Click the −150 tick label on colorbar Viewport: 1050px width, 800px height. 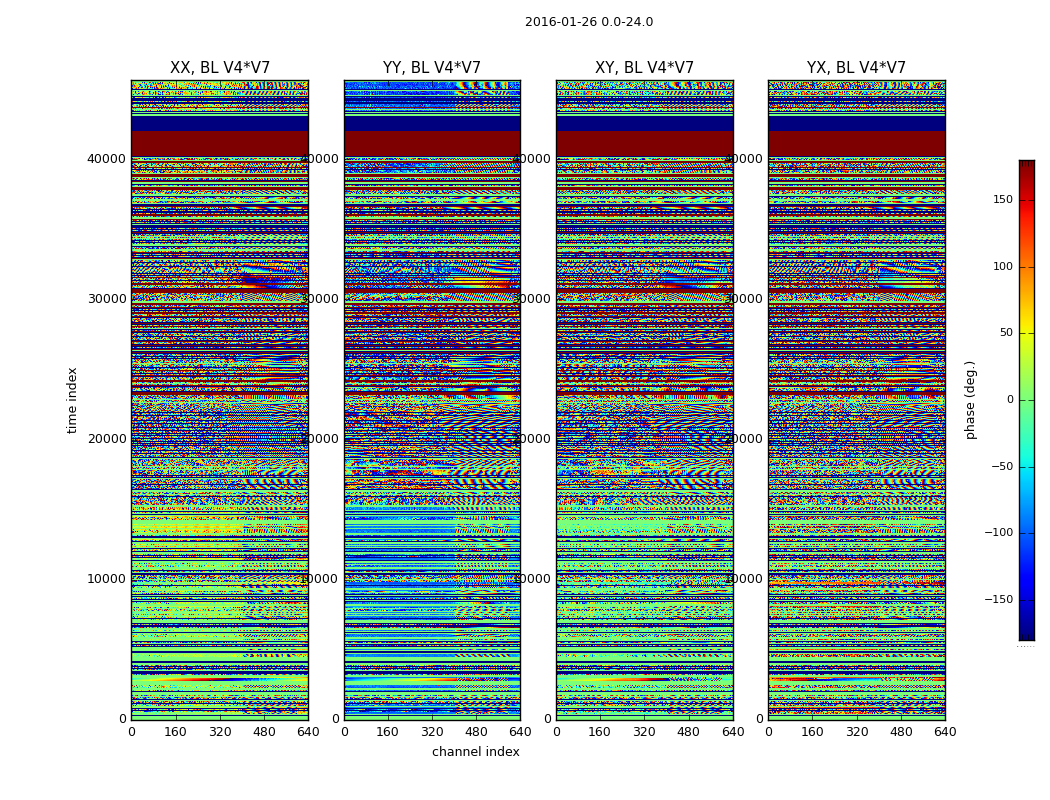[1000, 600]
